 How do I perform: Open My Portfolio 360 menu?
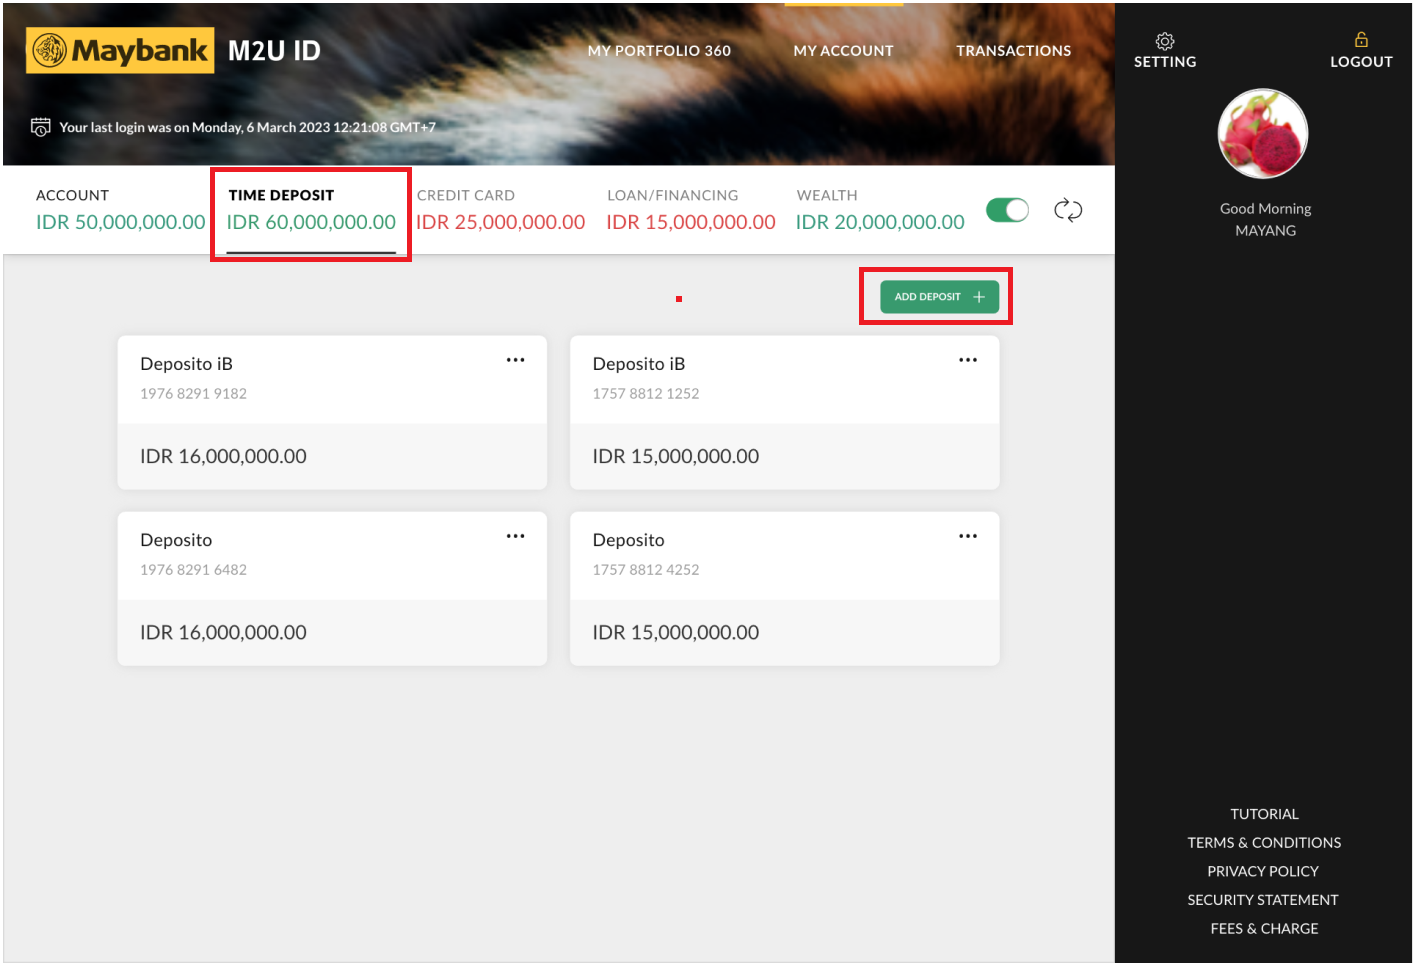[659, 51]
